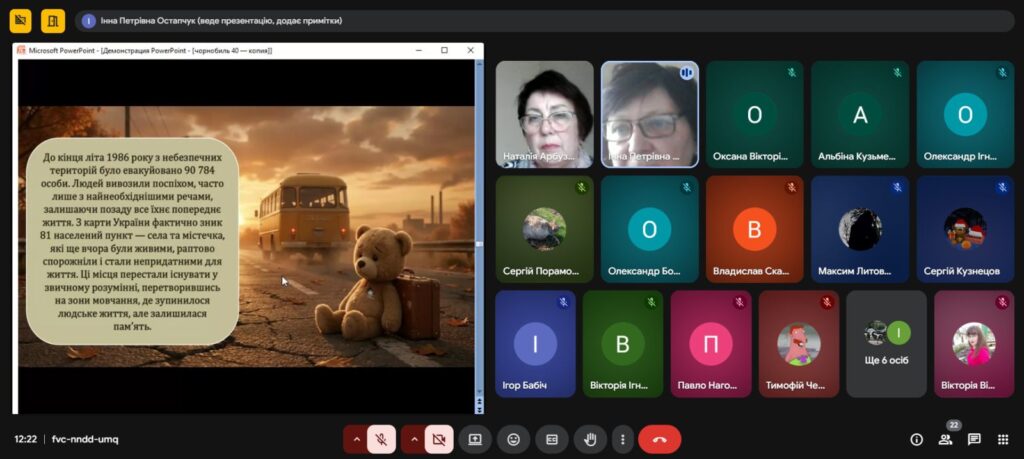Viewport: 1024px width, 459px height.
Task: Open the activities grid icon
Action: coord(1003,439)
